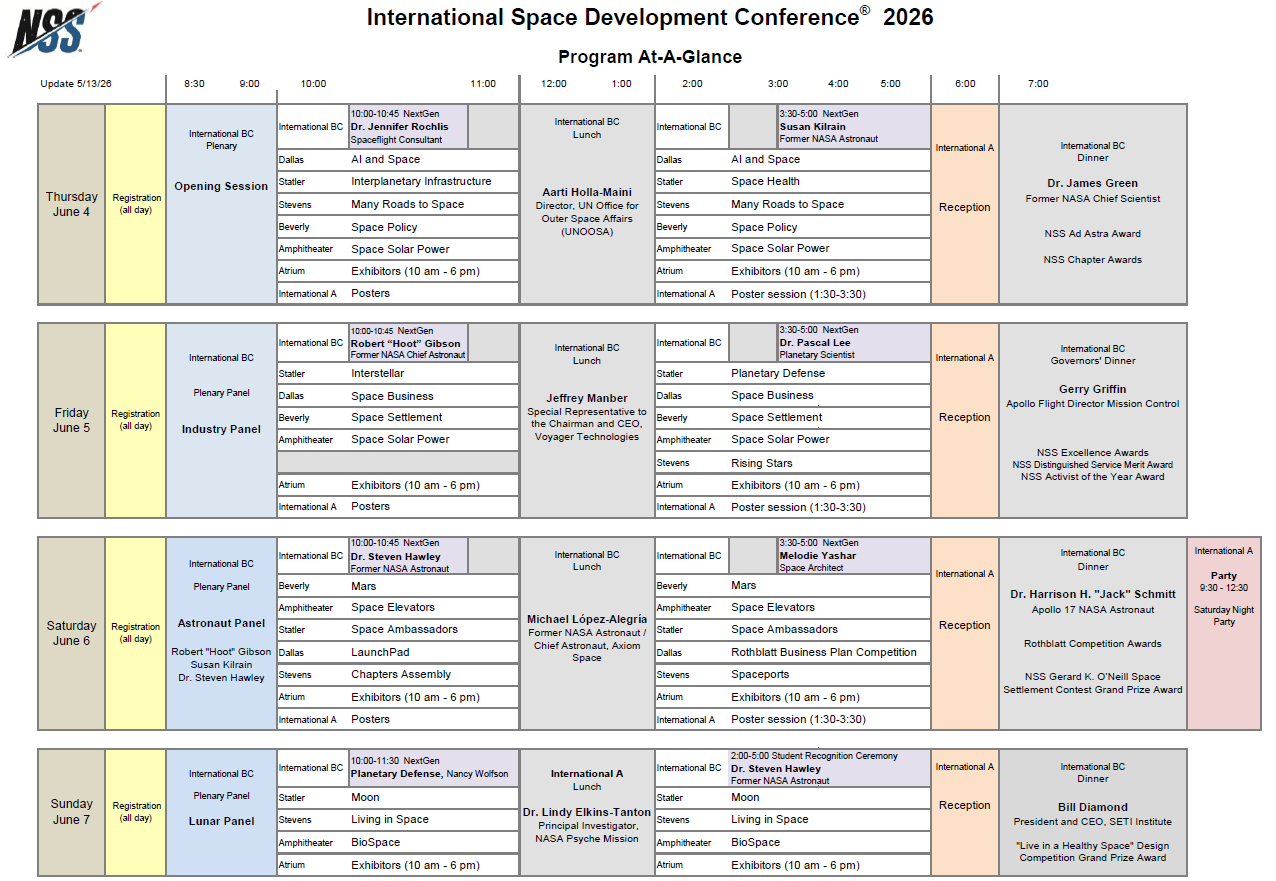This screenshot has width=1276, height=881.
Task: Select the Astronaut Panel heading
Action: (221, 623)
